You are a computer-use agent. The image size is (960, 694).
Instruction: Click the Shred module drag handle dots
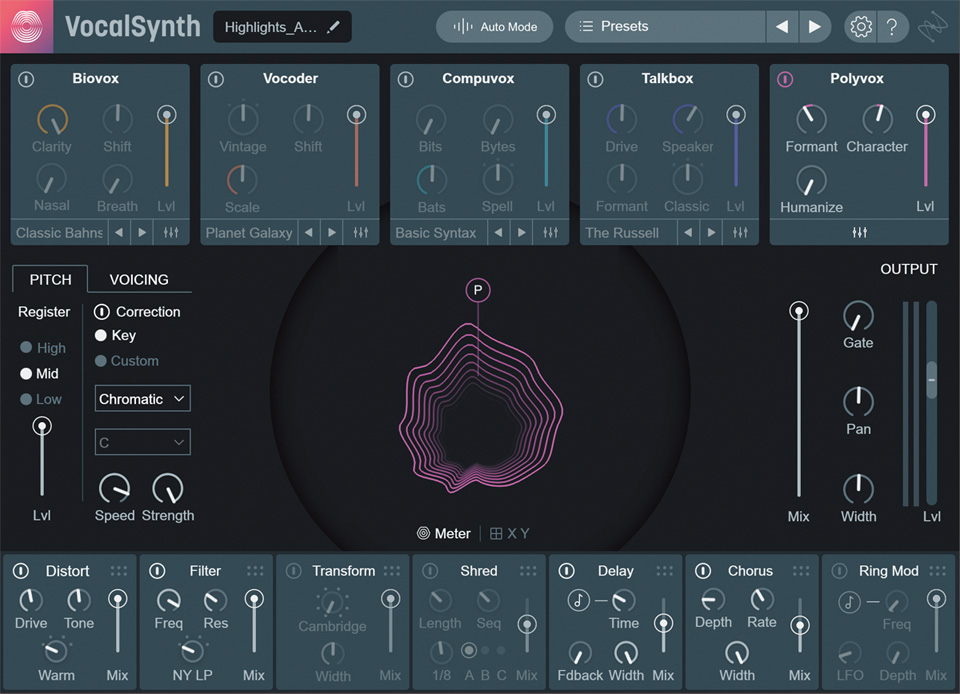click(528, 571)
